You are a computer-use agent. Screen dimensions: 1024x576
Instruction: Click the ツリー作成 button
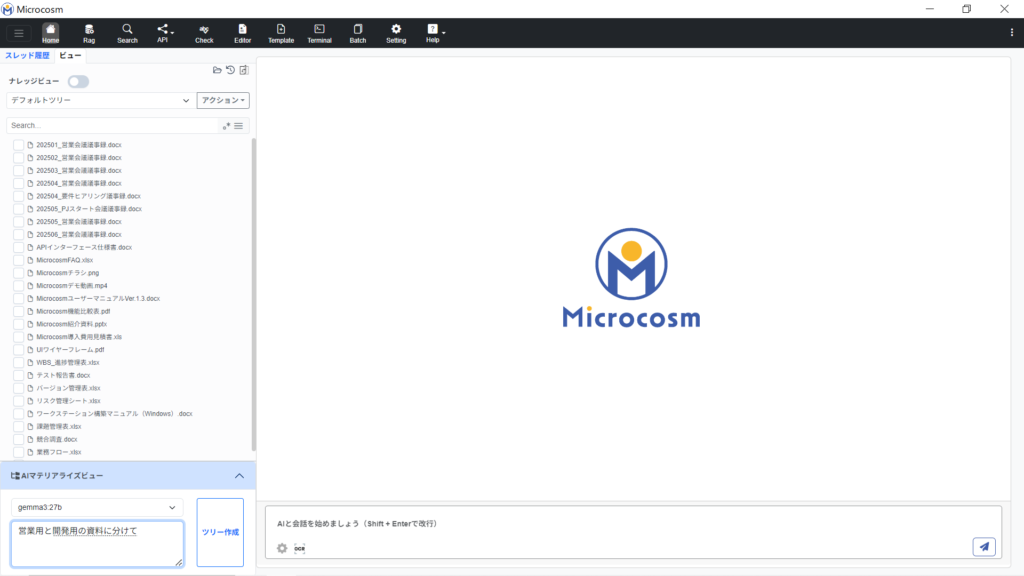[220, 532]
